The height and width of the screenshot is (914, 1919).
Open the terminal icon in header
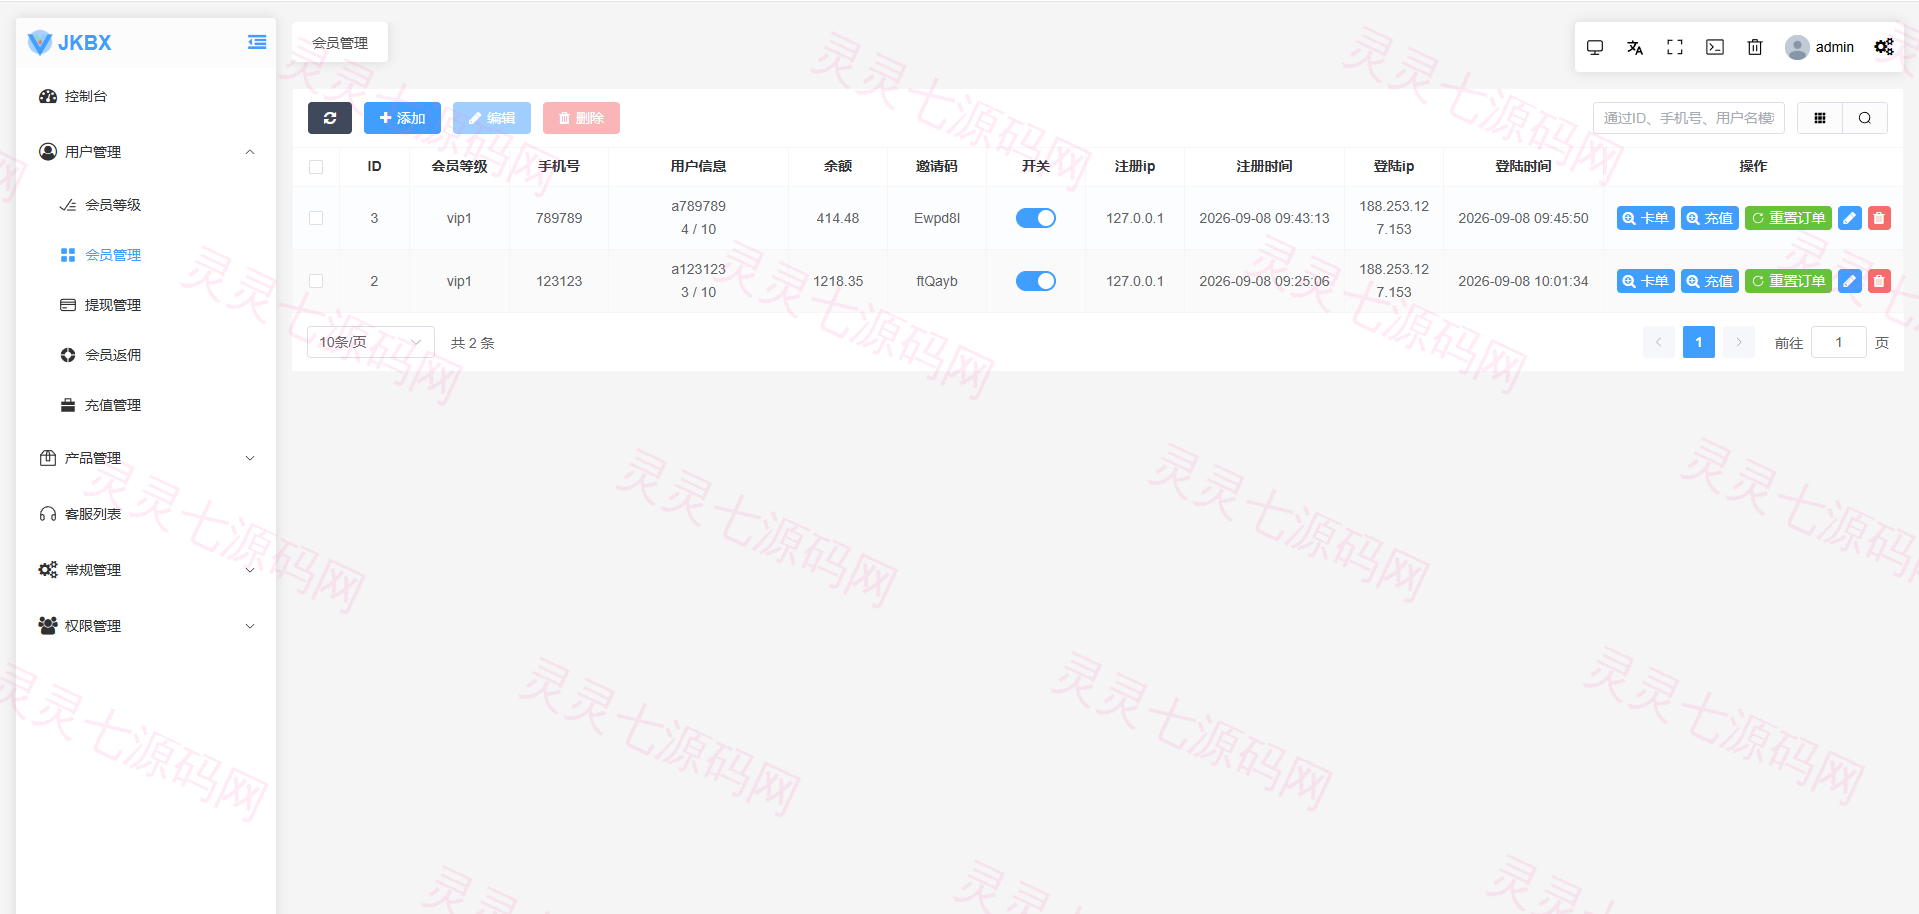point(1715,47)
